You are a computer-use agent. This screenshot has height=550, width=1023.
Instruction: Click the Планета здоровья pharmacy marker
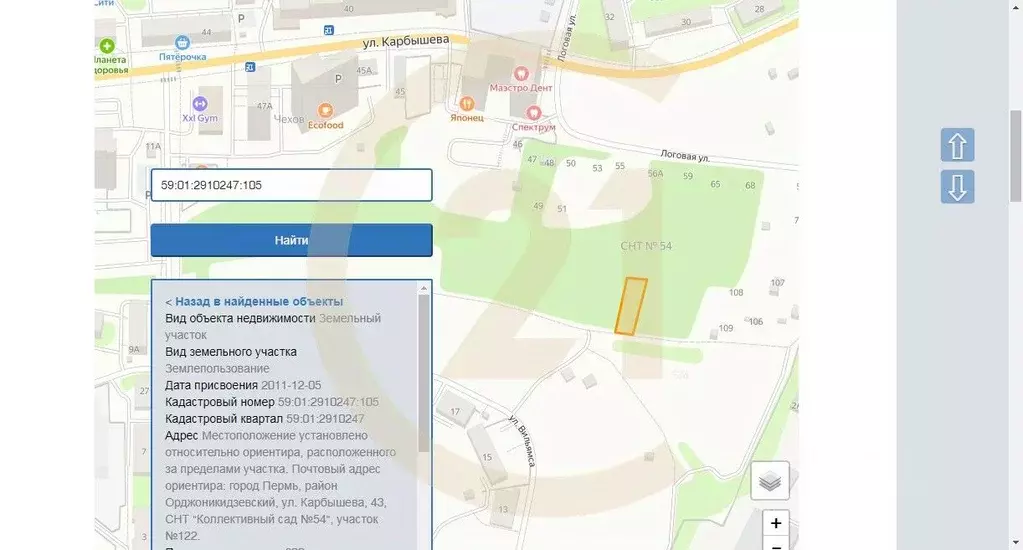click(107, 45)
